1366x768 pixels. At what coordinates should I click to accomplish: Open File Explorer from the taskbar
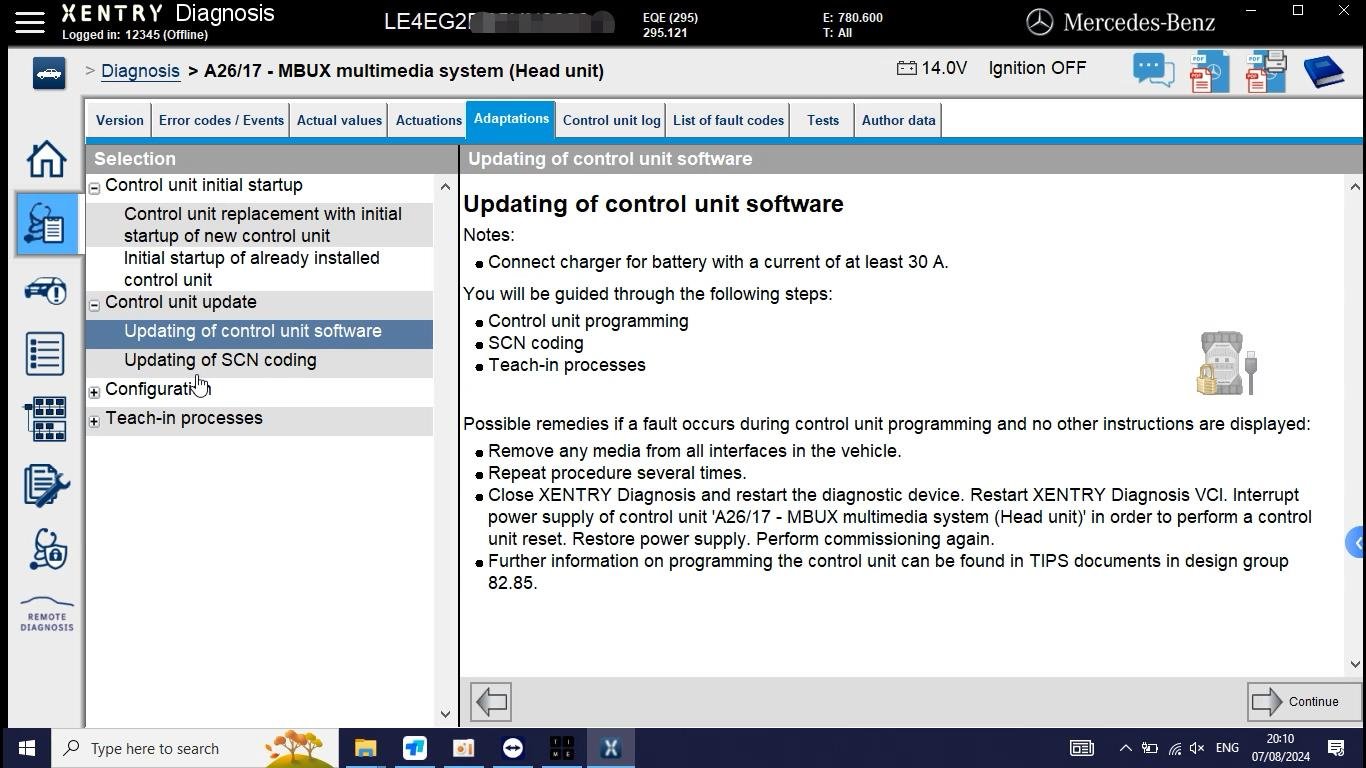click(x=366, y=748)
